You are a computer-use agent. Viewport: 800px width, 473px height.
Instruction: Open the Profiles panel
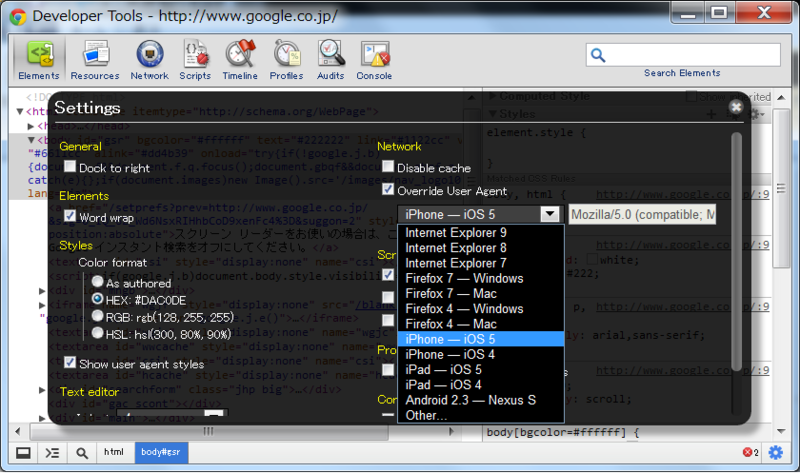click(x=286, y=60)
